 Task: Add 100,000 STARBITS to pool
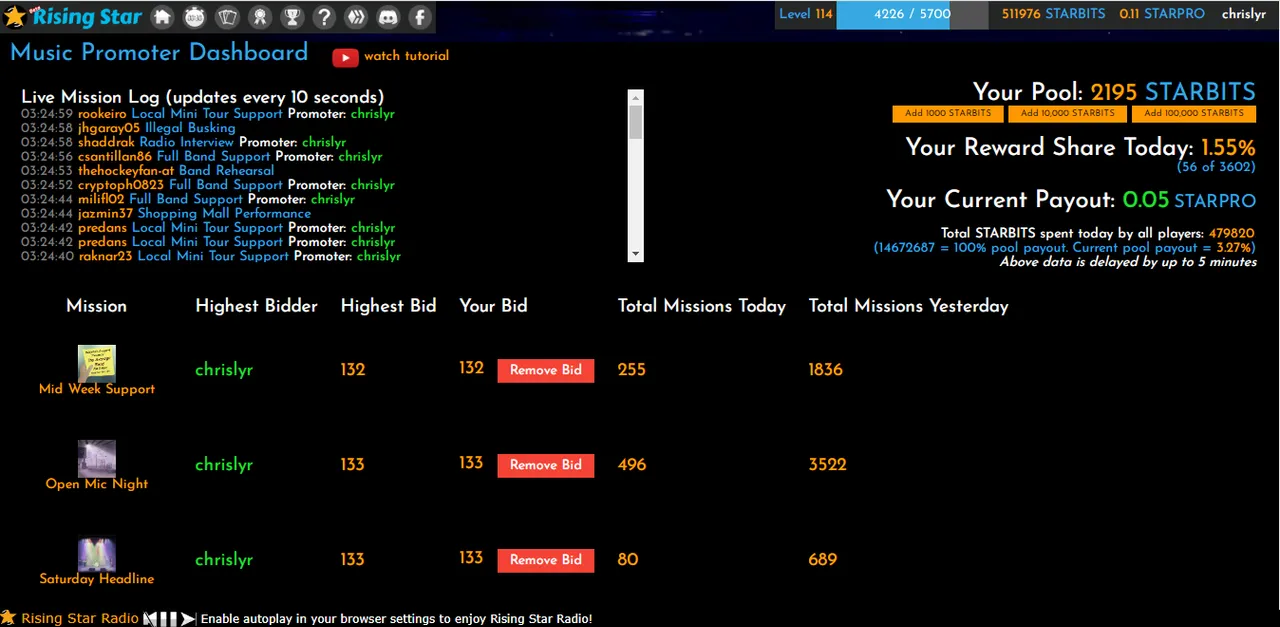click(1194, 114)
